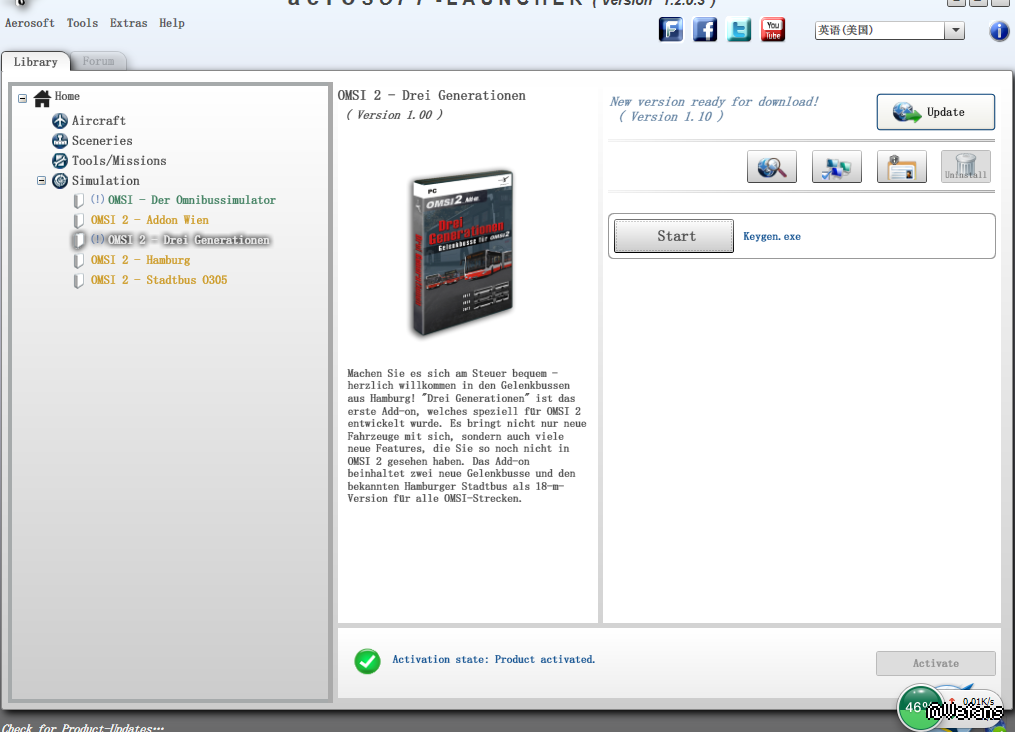This screenshot has height=732, width=1015.
Task: Open the Tools menu
Action: point(82,23)
